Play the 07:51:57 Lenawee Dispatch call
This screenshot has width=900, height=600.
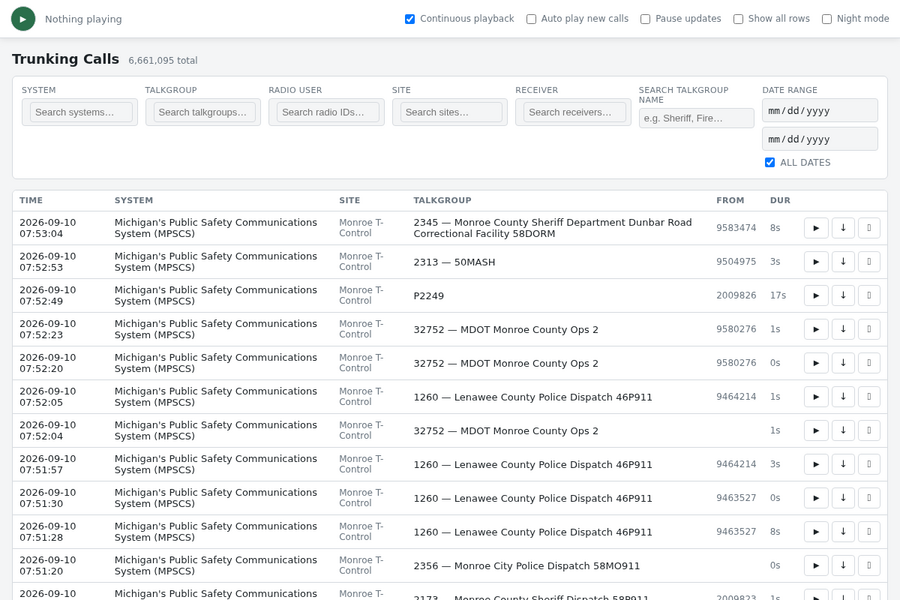click(x=816, y=464)
